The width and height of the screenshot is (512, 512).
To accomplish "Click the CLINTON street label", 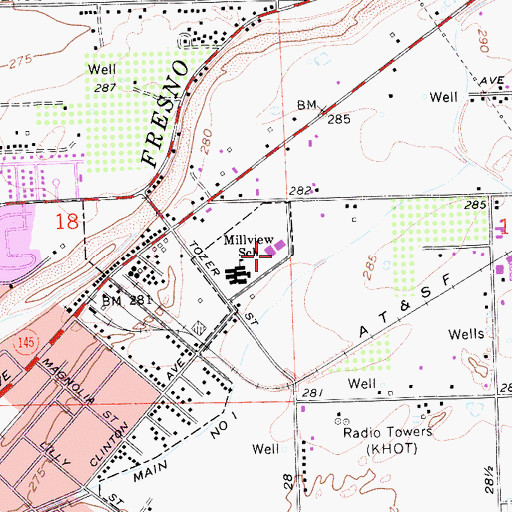I will pyautogui.click(x=109, y=444).
